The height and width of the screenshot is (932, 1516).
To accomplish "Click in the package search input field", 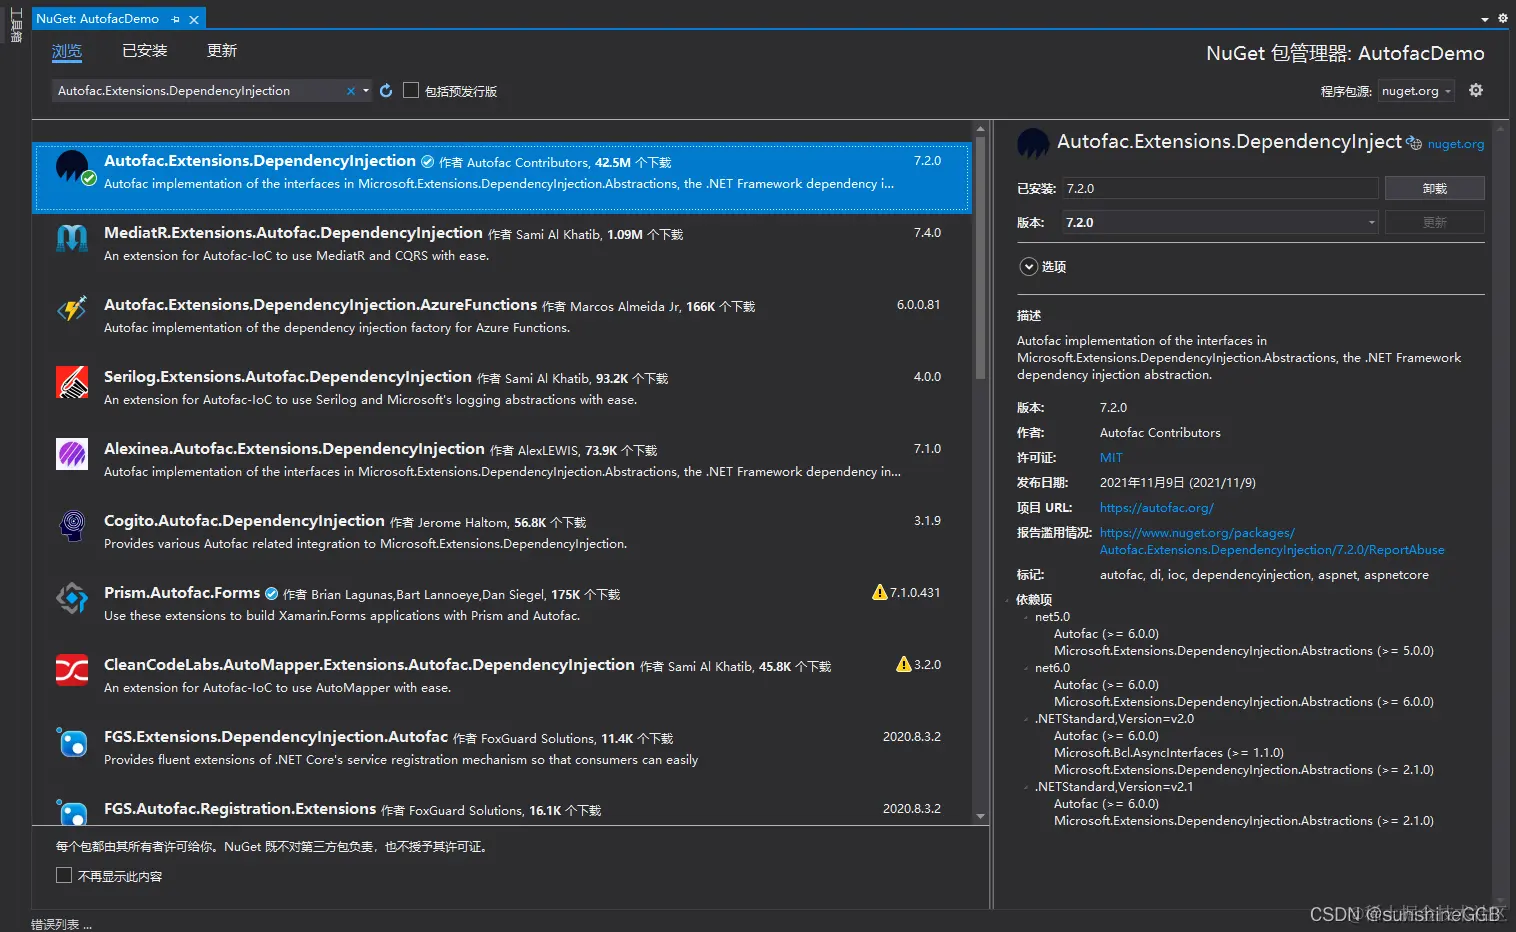I will click(x=199, y=91).
